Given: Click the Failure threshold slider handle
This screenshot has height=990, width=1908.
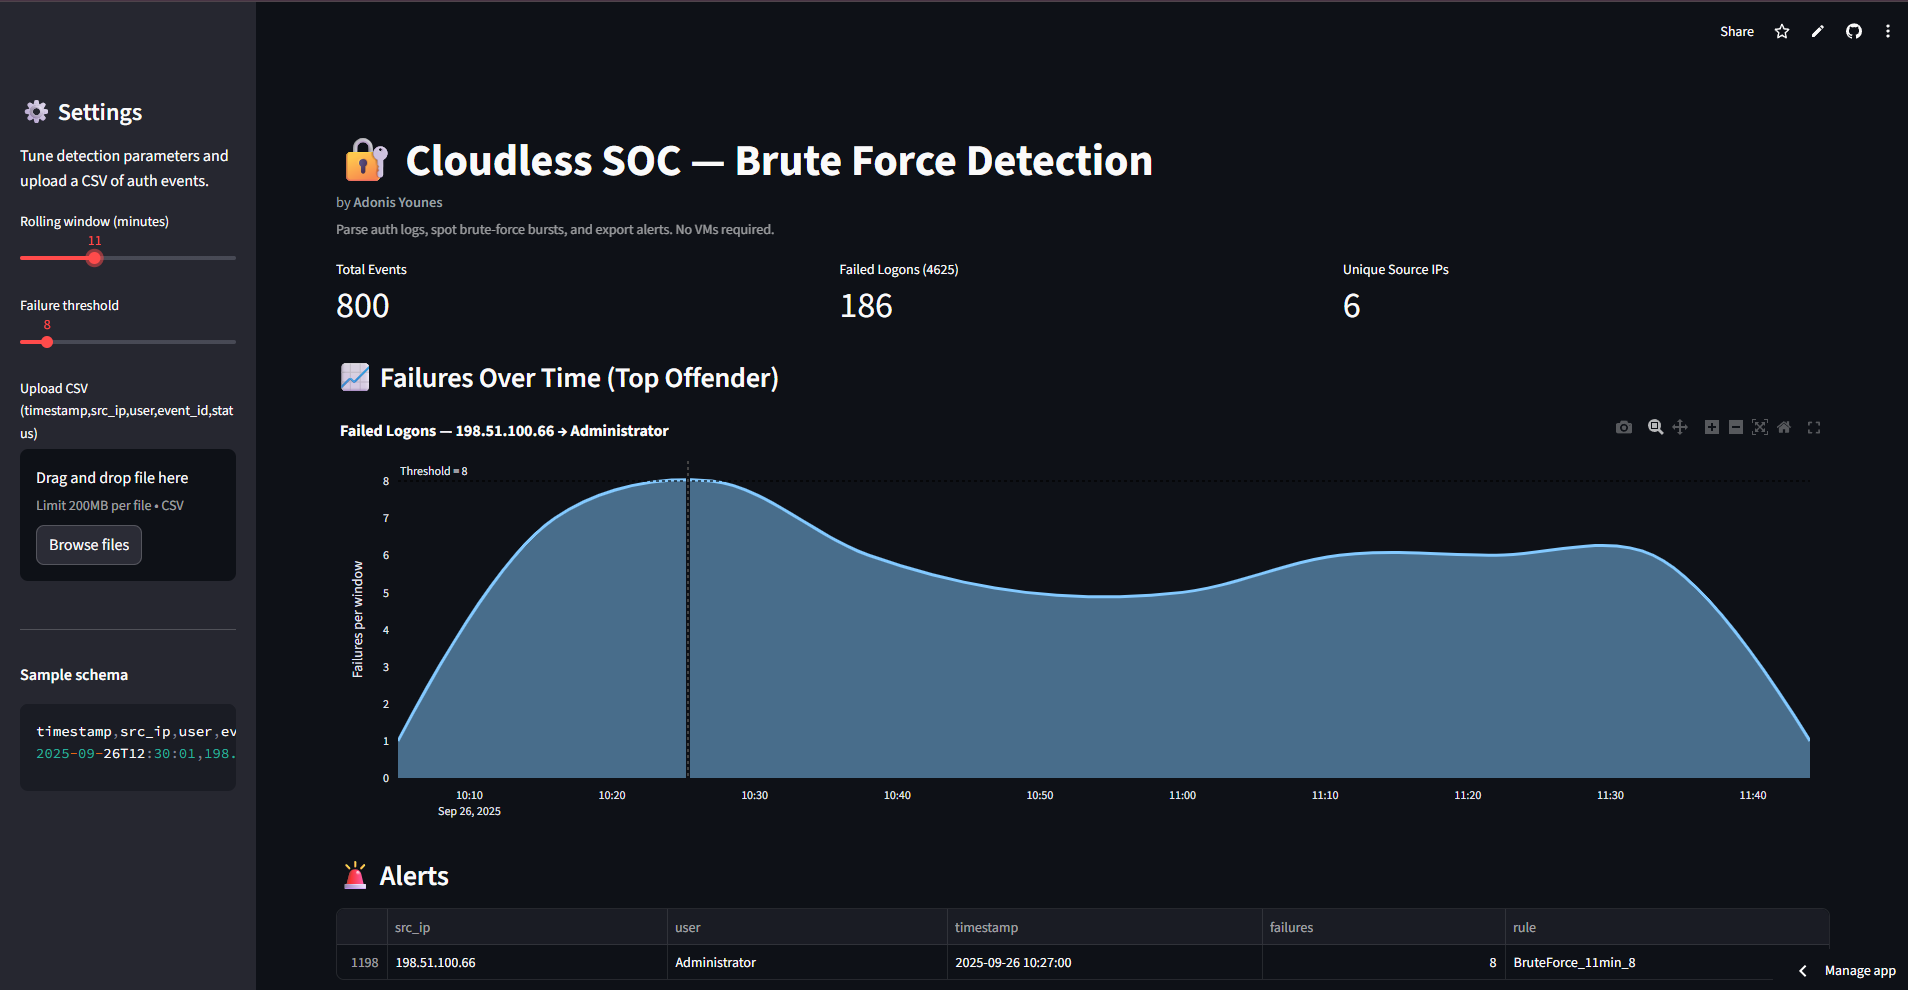Looking at the screenshot, I should (47, 342).
